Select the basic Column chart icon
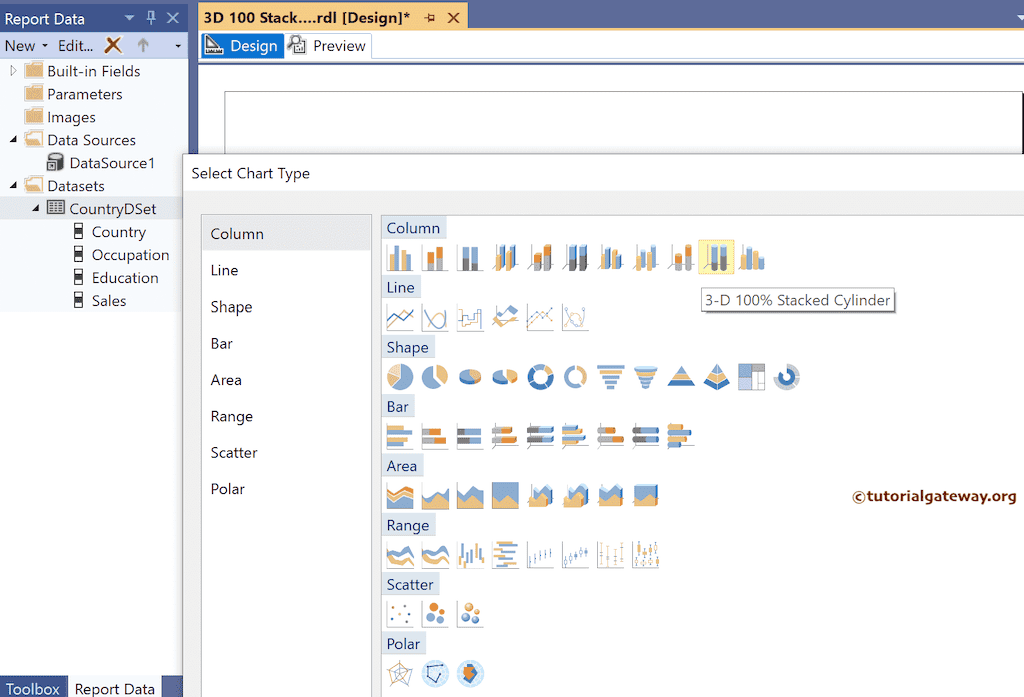This screenshot has width=1024, height=697. [x=400, y=257]
